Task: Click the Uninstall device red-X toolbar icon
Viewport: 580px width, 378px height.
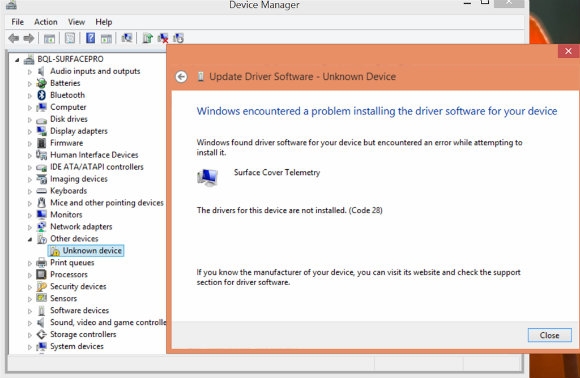Action: click(x=163, y=38)
